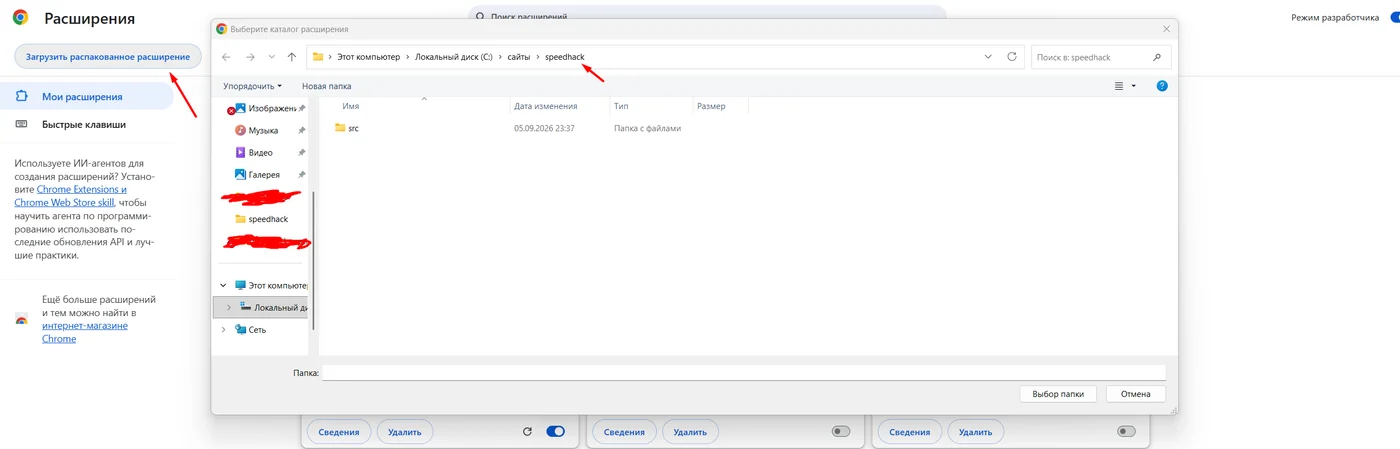Disable the first extension toggle
Viewport: 1400px width, 449px height.
coord(555,432)
